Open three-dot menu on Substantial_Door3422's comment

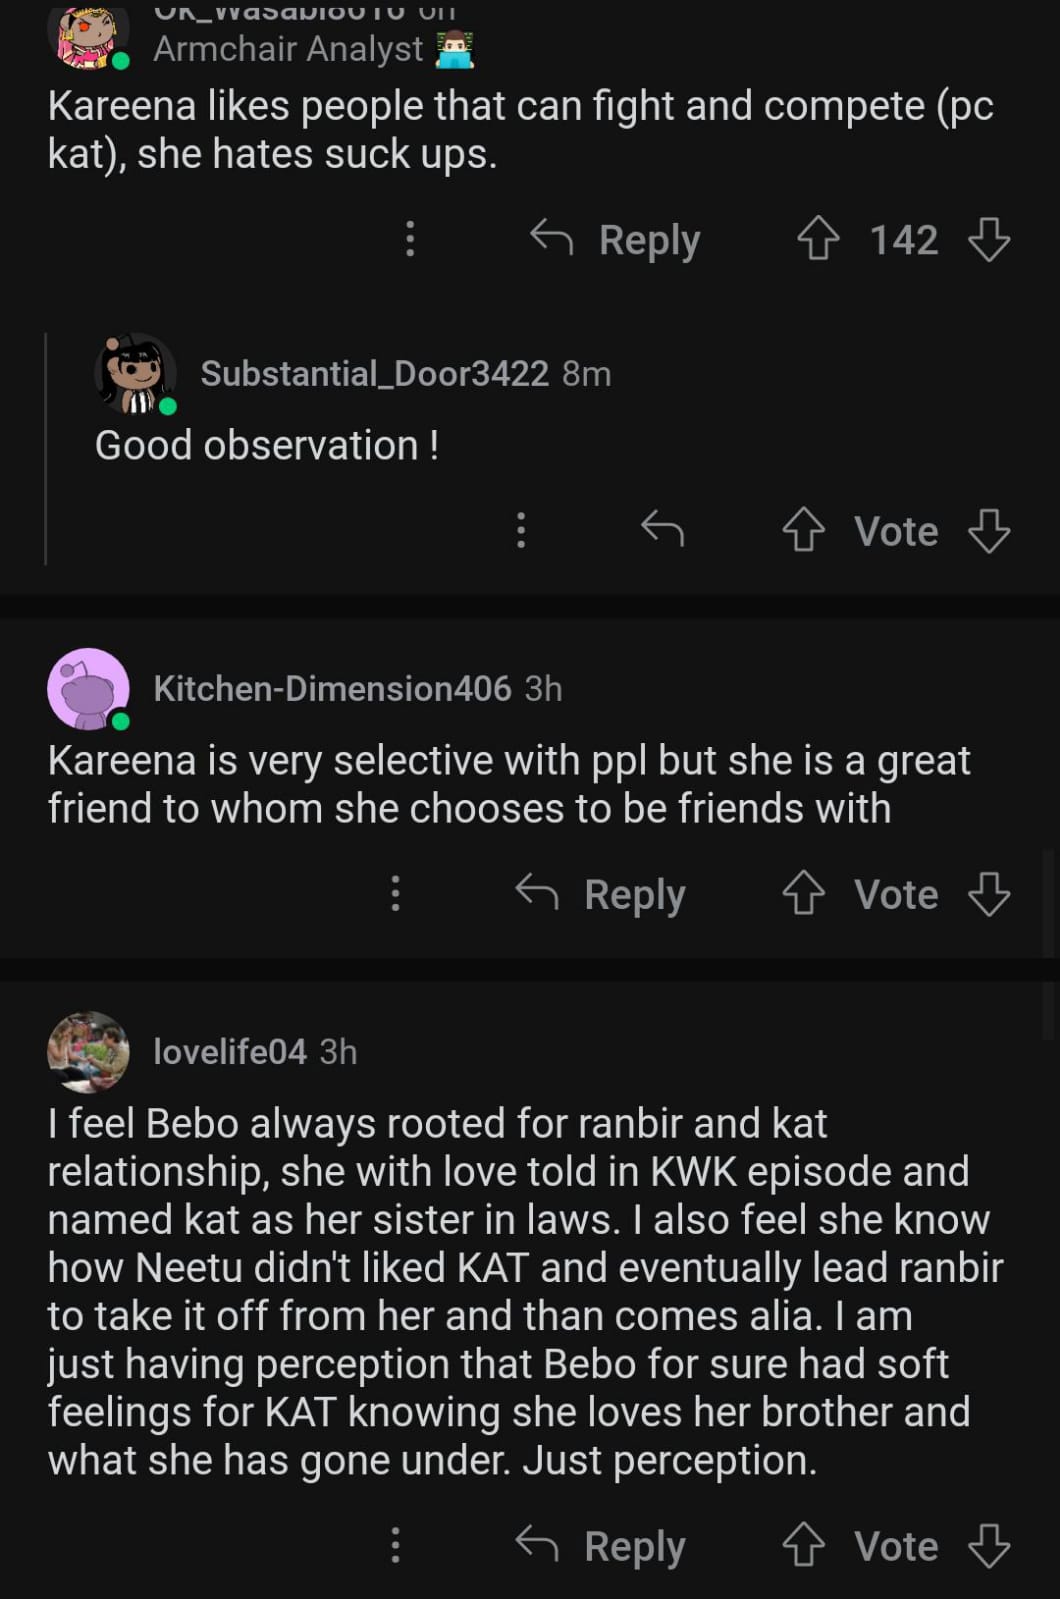coord(521,530)
